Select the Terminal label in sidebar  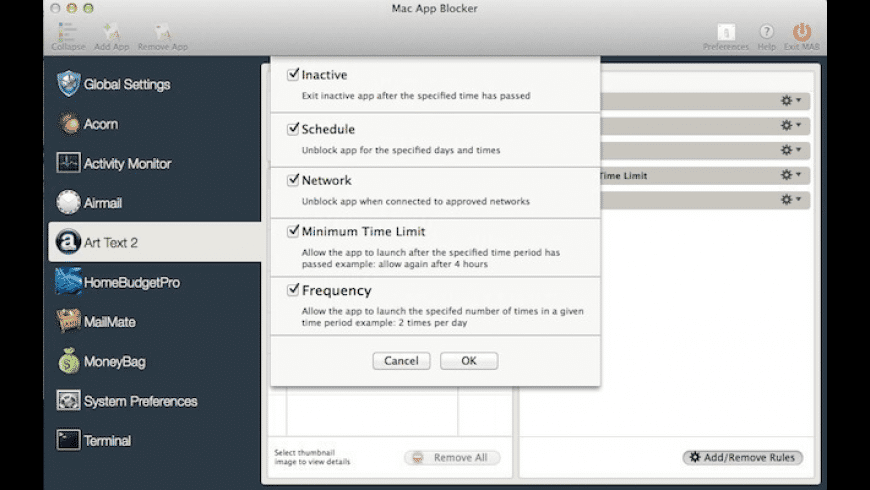pos(108,441)
